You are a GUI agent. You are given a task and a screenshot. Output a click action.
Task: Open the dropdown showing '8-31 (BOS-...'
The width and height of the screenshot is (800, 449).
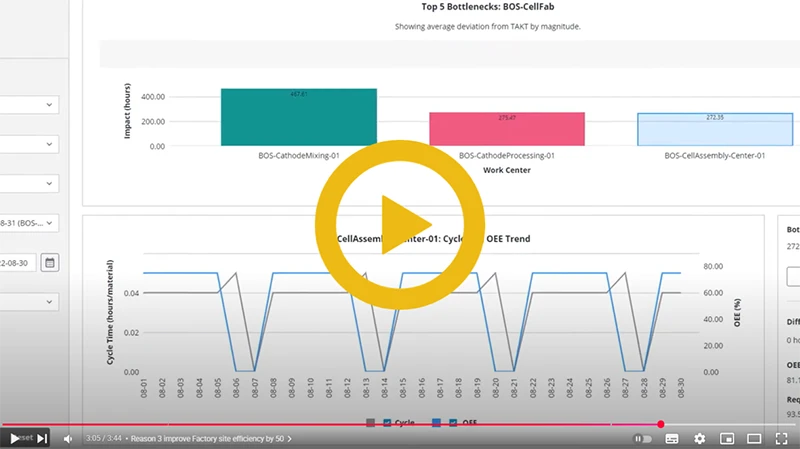29,223
